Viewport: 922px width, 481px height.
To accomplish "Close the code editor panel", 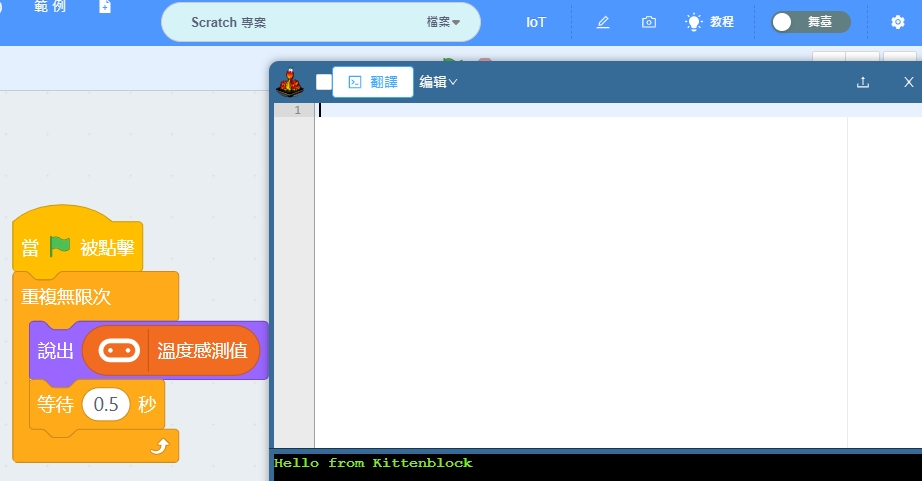I will (908, 83).
